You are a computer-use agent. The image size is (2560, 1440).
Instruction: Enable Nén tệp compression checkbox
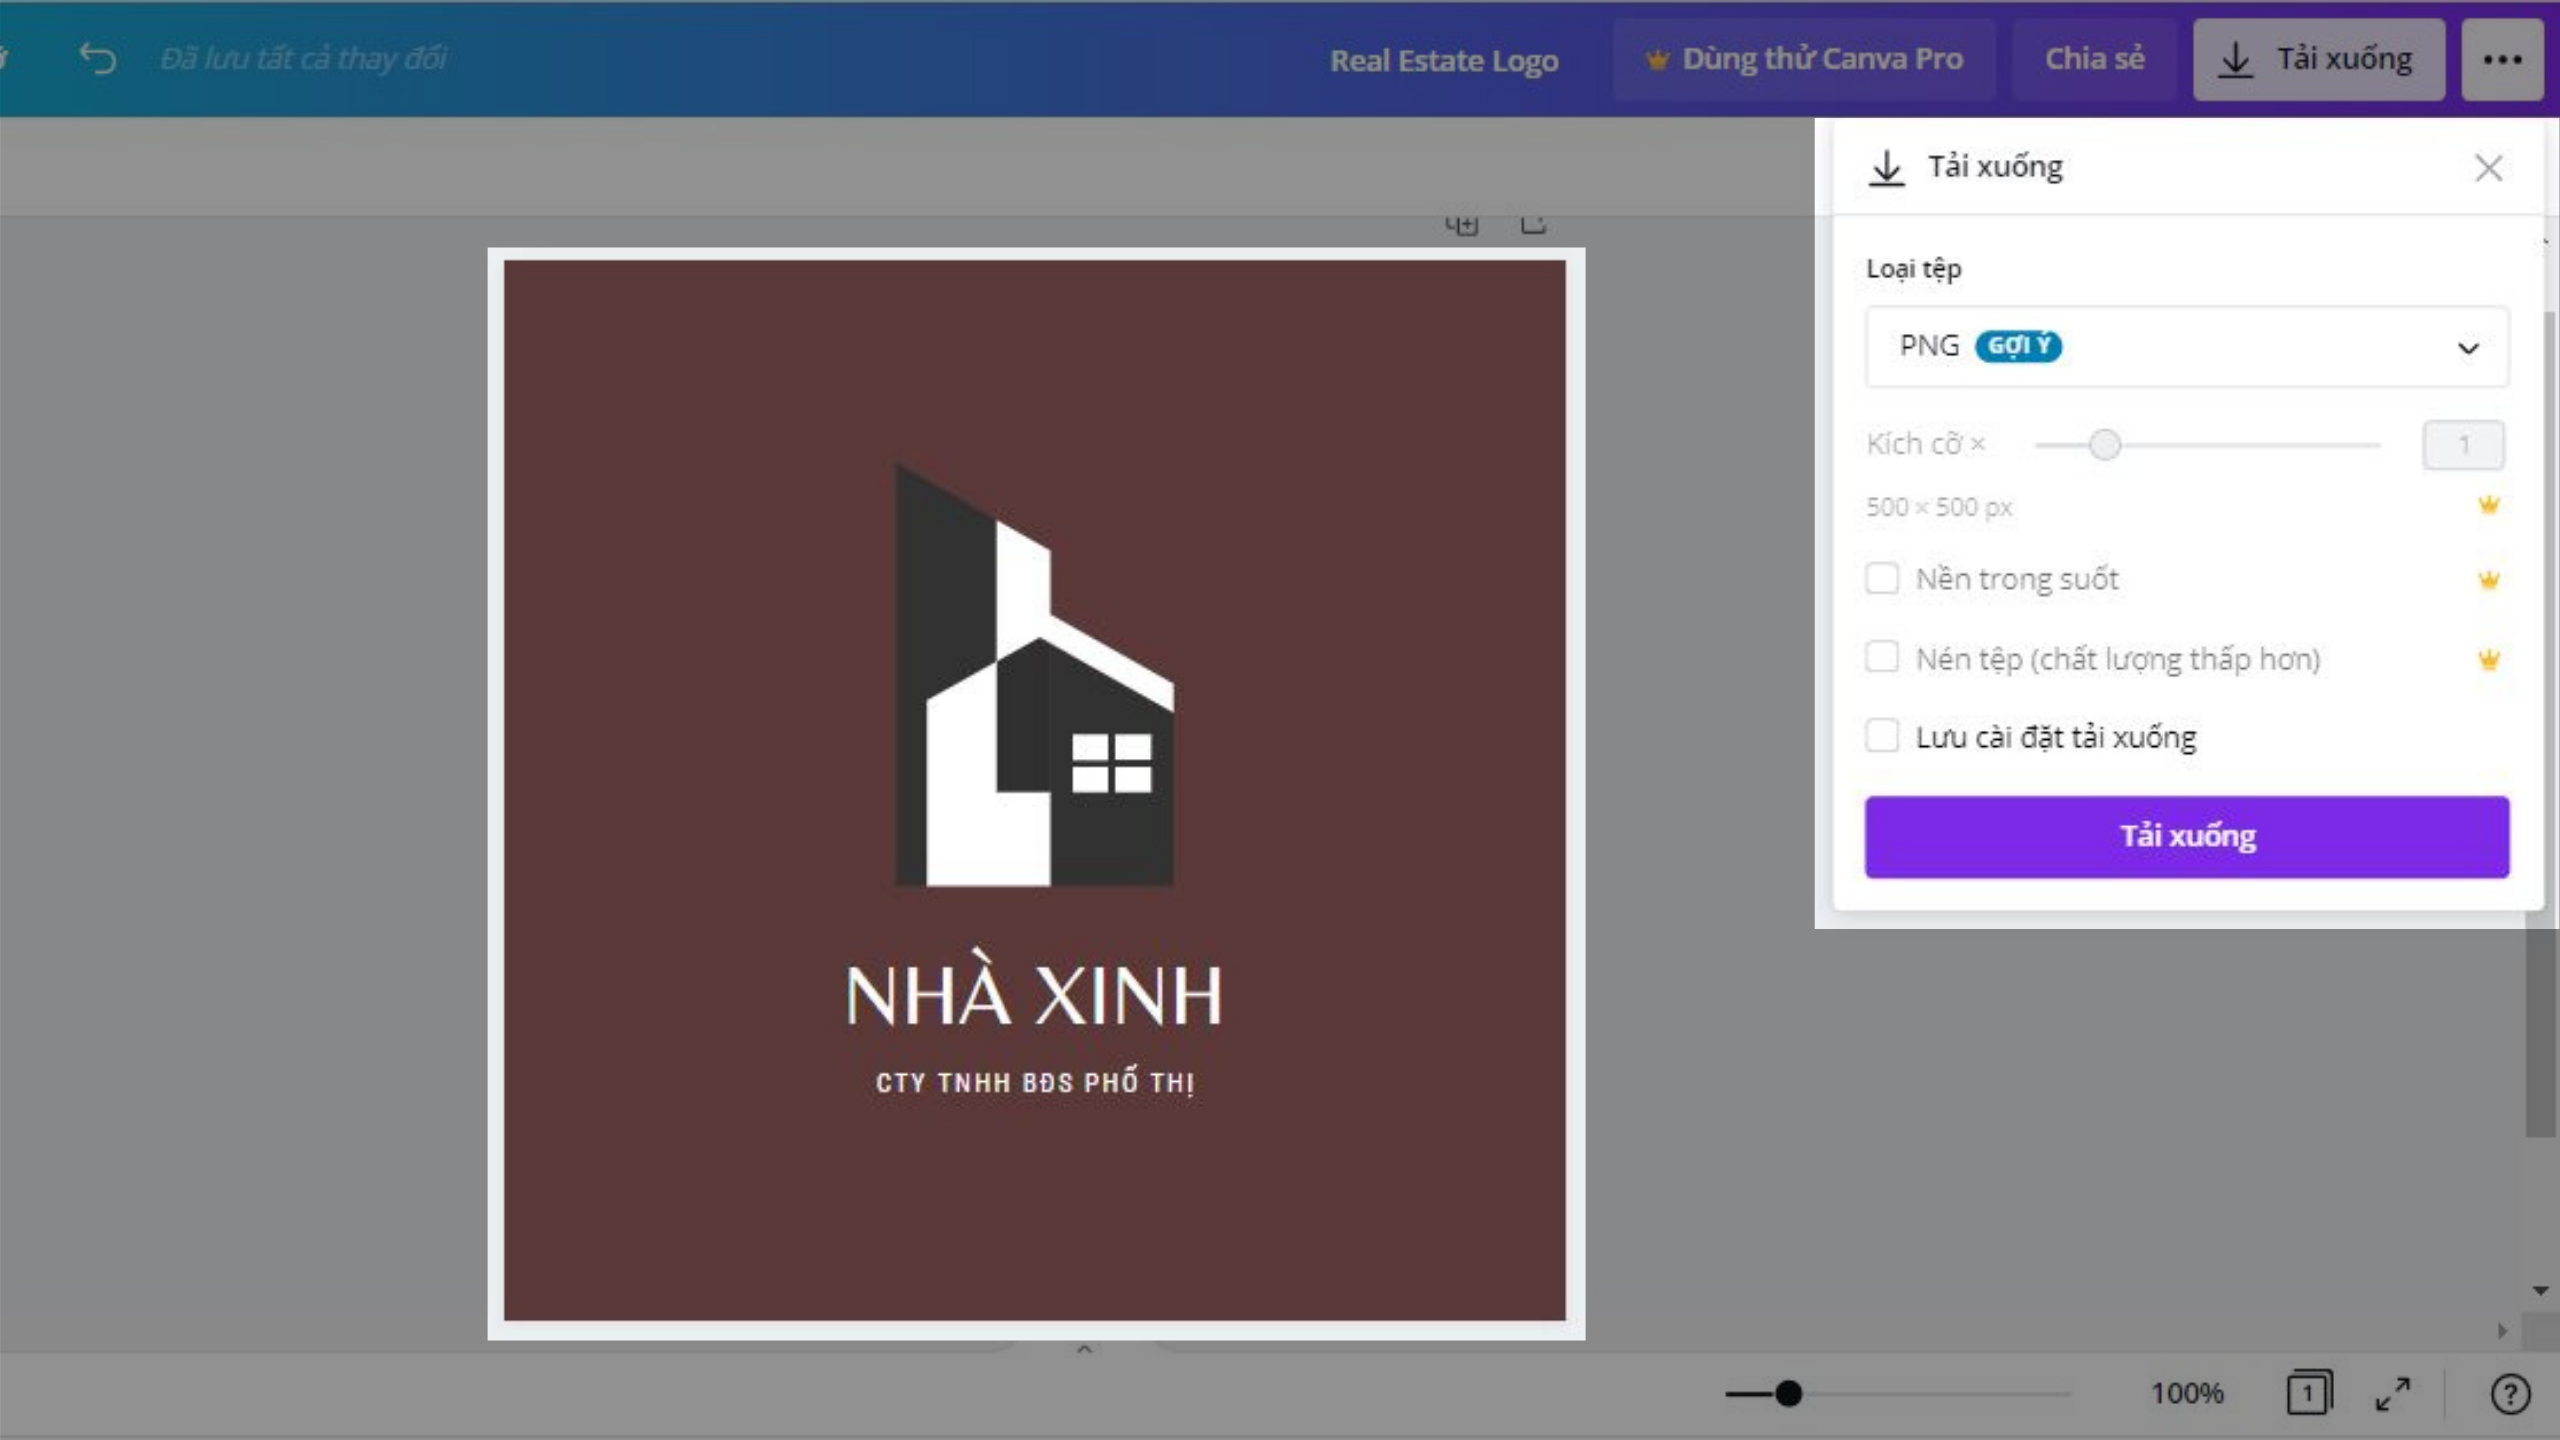click(x=1882, y=657)
